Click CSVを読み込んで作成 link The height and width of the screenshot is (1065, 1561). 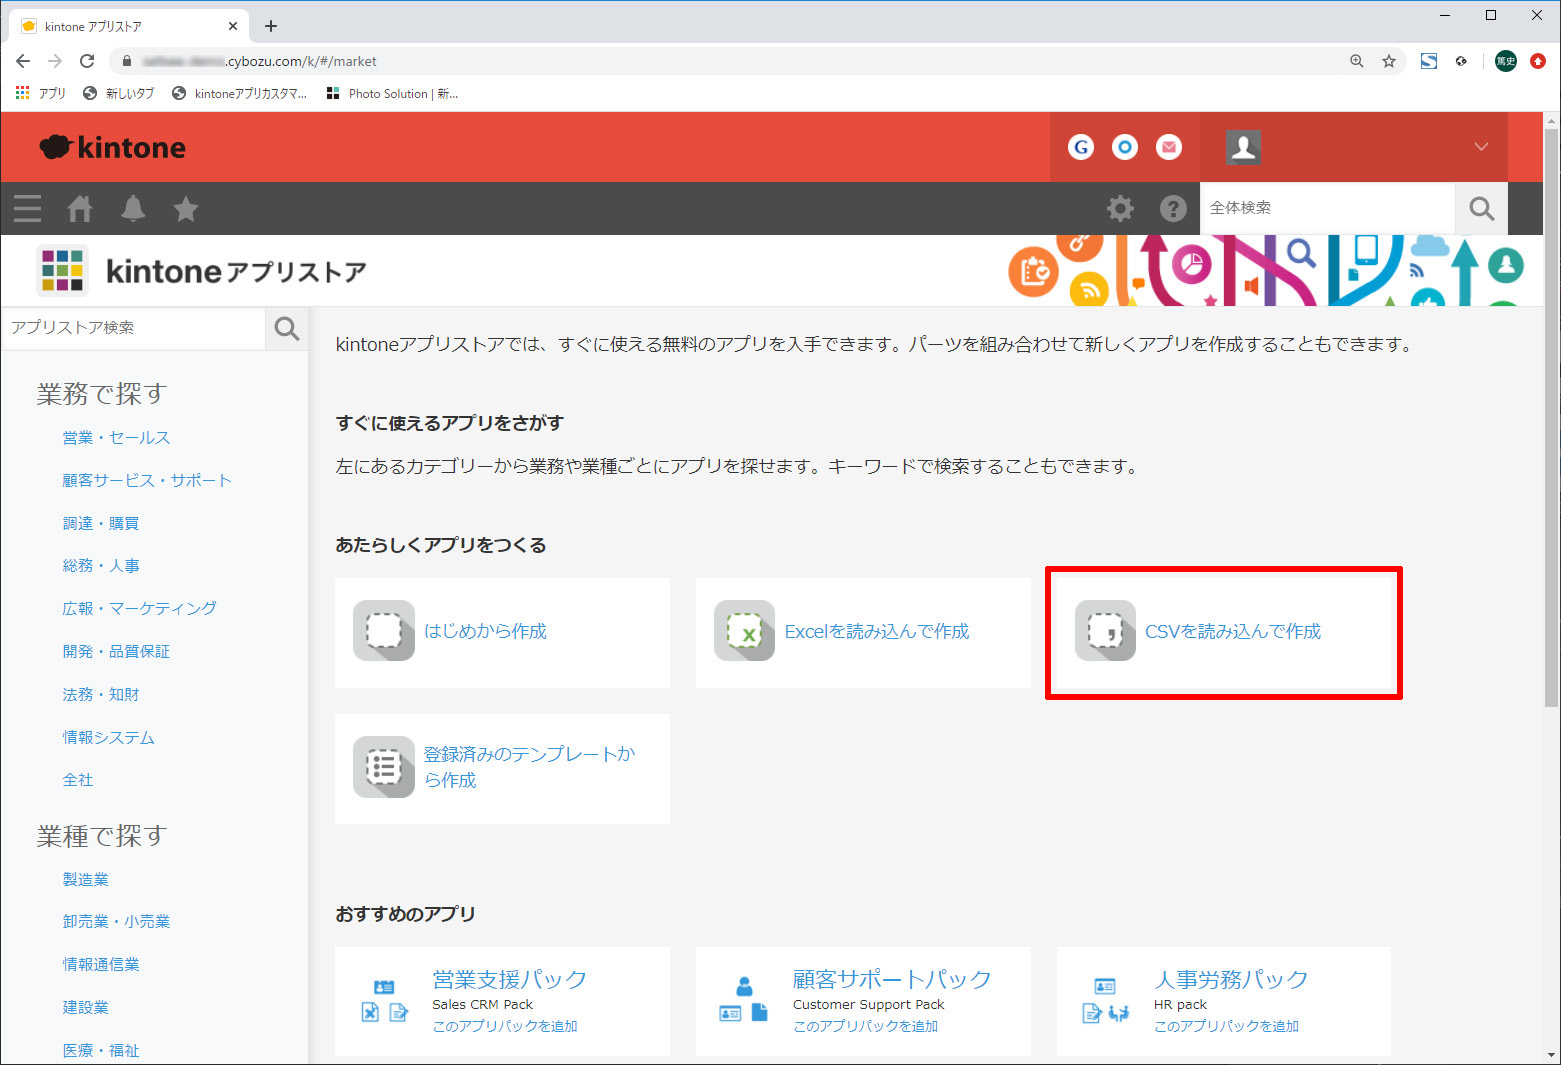pyautogui.click(x=1232, y=631)
